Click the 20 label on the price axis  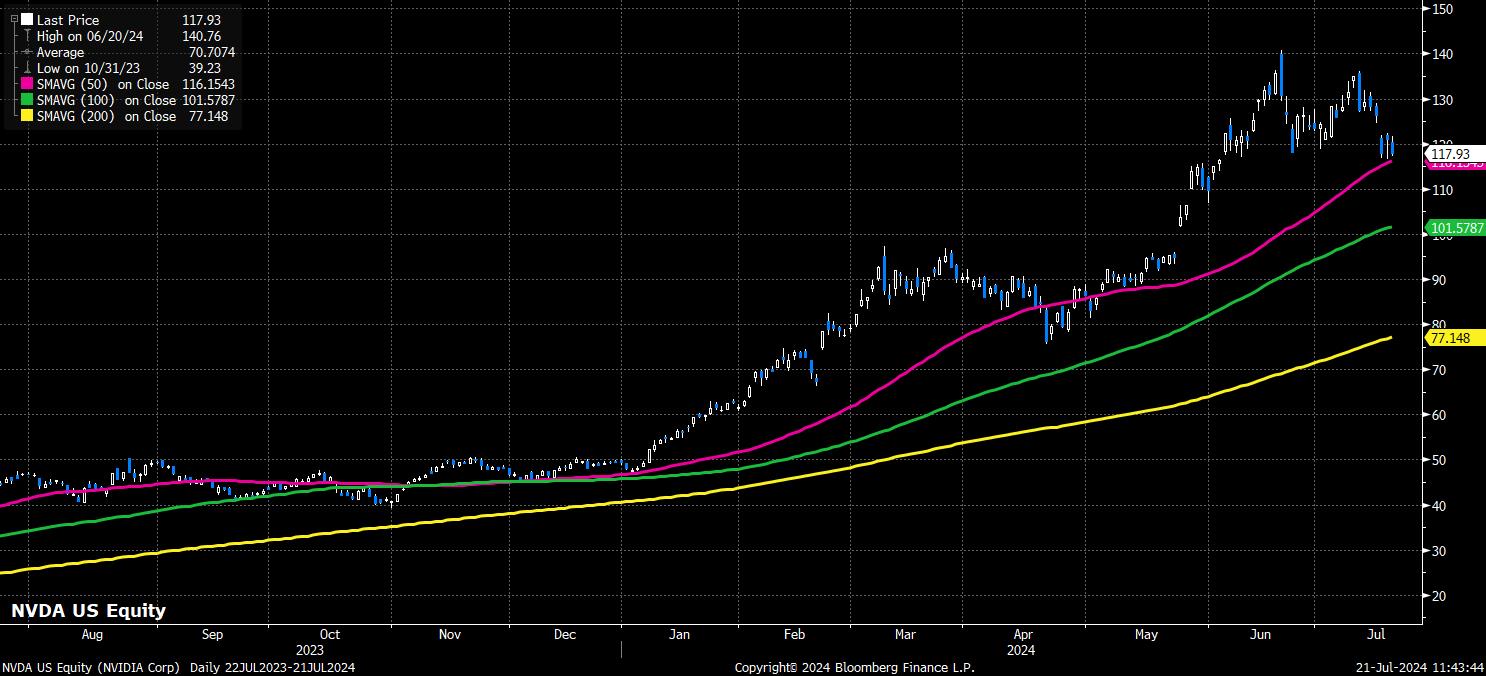[1439, 596]
